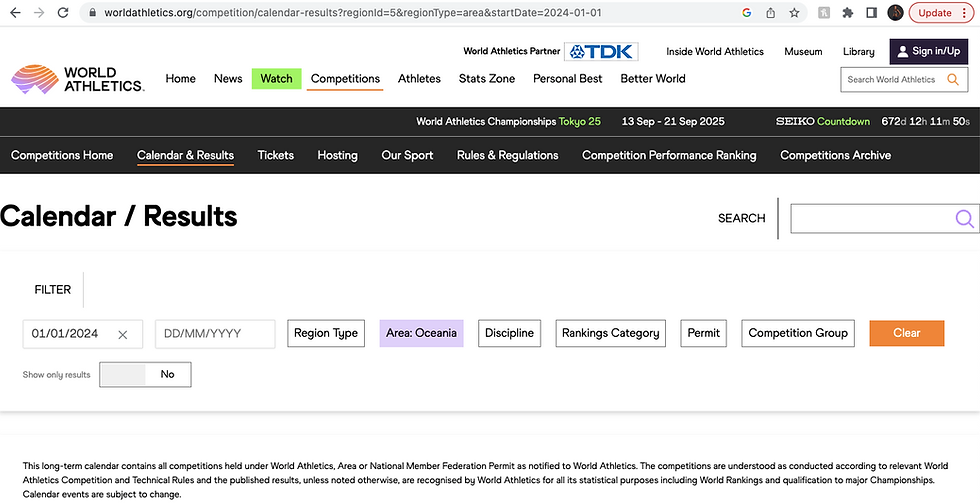Image resolution: width=980 pixels, height=504 pixels.
Task: Select the Calendar & Results tab
Action: [185, 155]
